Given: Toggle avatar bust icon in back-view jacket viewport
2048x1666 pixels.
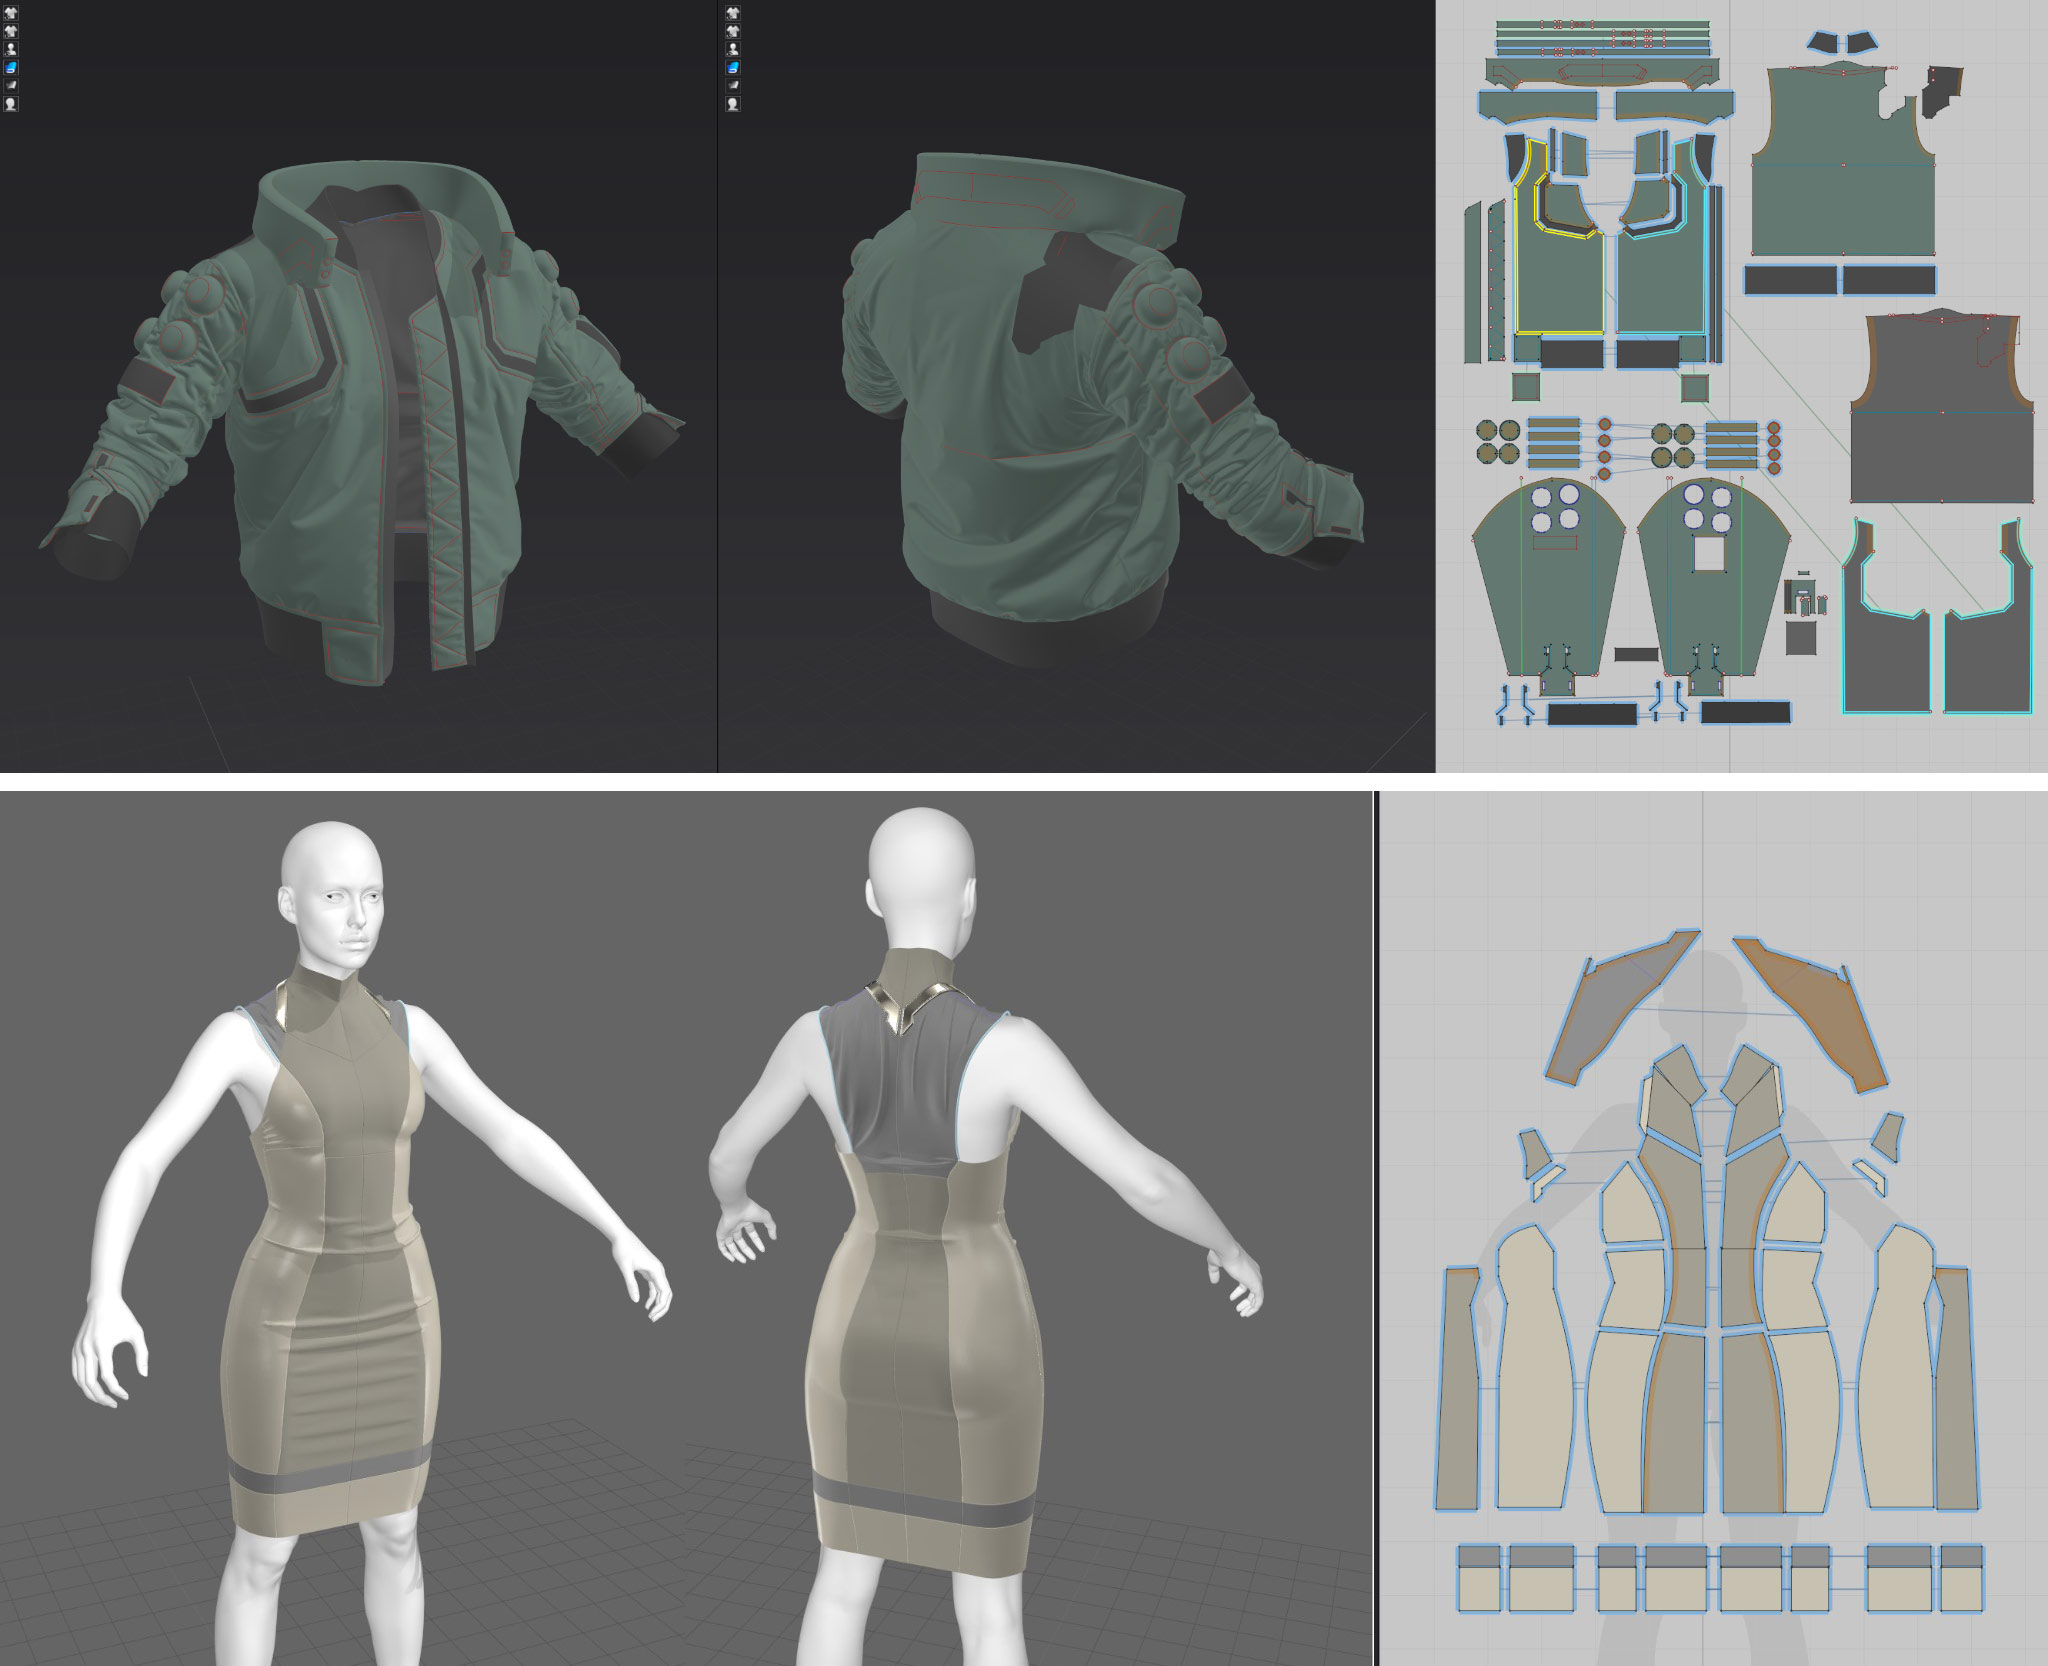Looking at the screenshot, I should coord(733,49).
